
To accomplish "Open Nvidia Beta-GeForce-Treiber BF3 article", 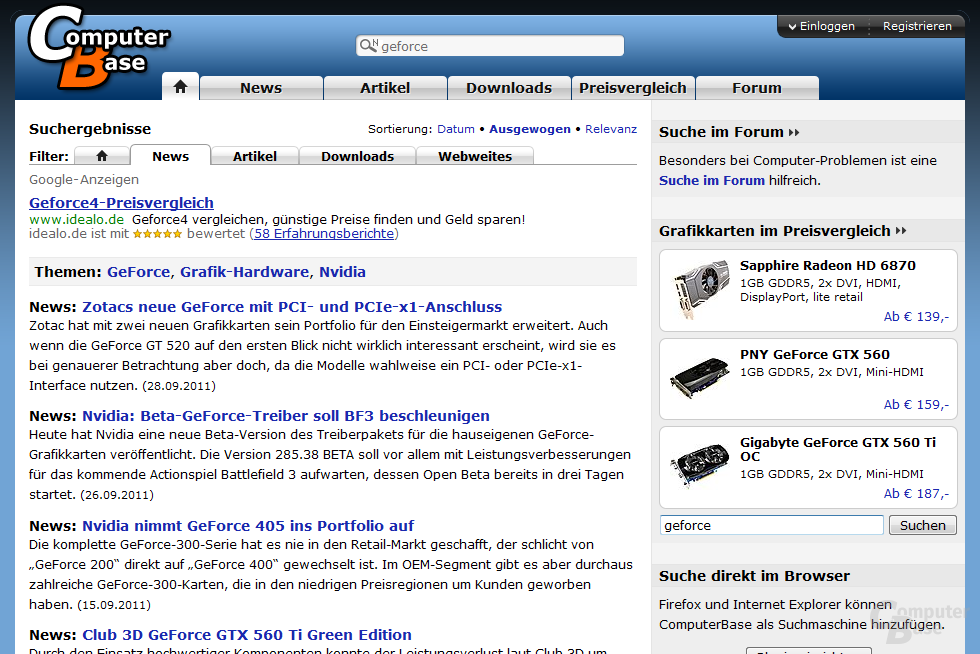I will [286, 416].
